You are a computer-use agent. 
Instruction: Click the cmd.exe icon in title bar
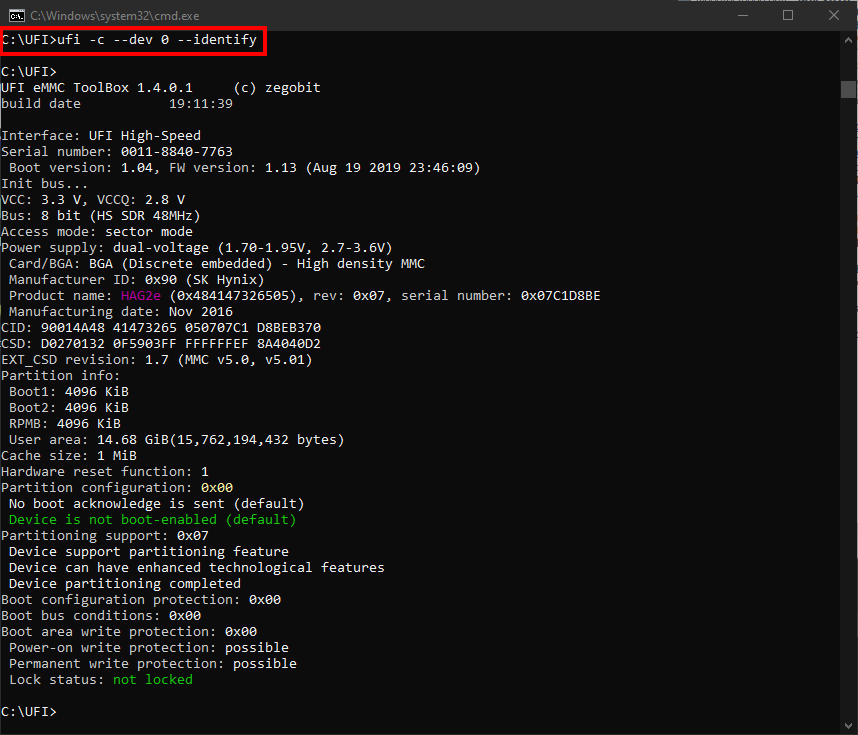point(15,16)
